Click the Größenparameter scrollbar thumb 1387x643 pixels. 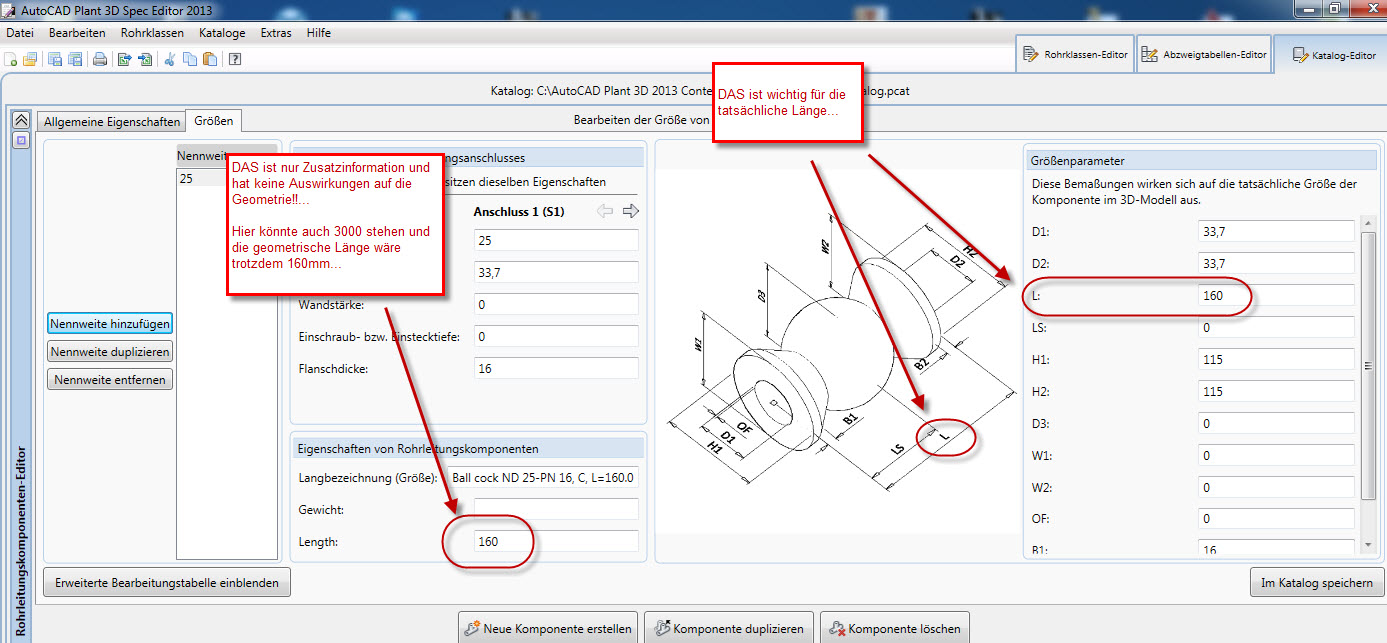pyautogui.click(x=1368, y=368)
